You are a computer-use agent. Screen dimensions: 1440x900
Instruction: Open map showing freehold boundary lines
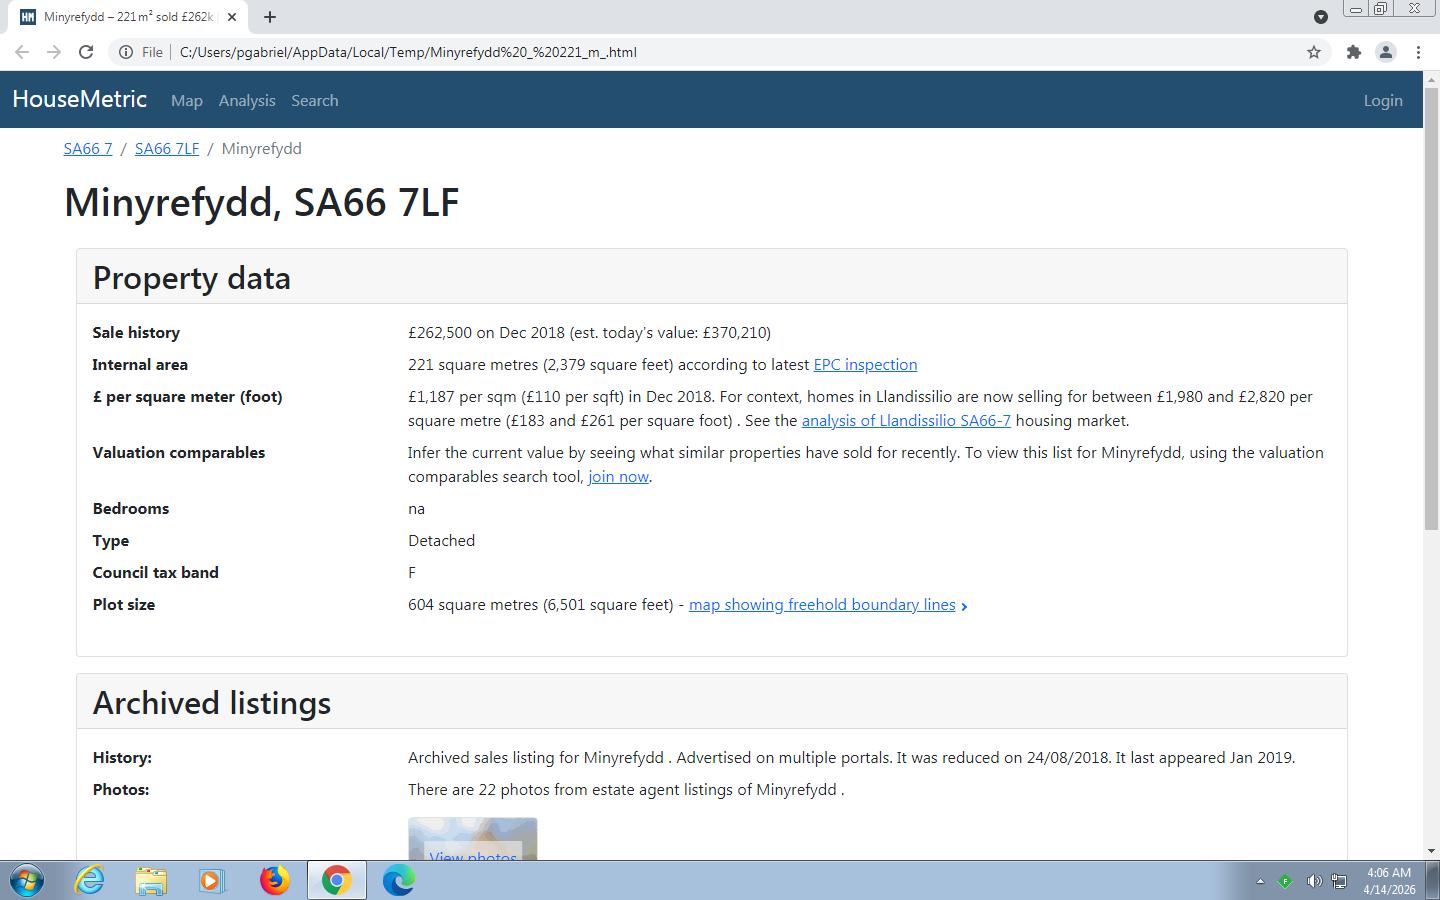822,605
